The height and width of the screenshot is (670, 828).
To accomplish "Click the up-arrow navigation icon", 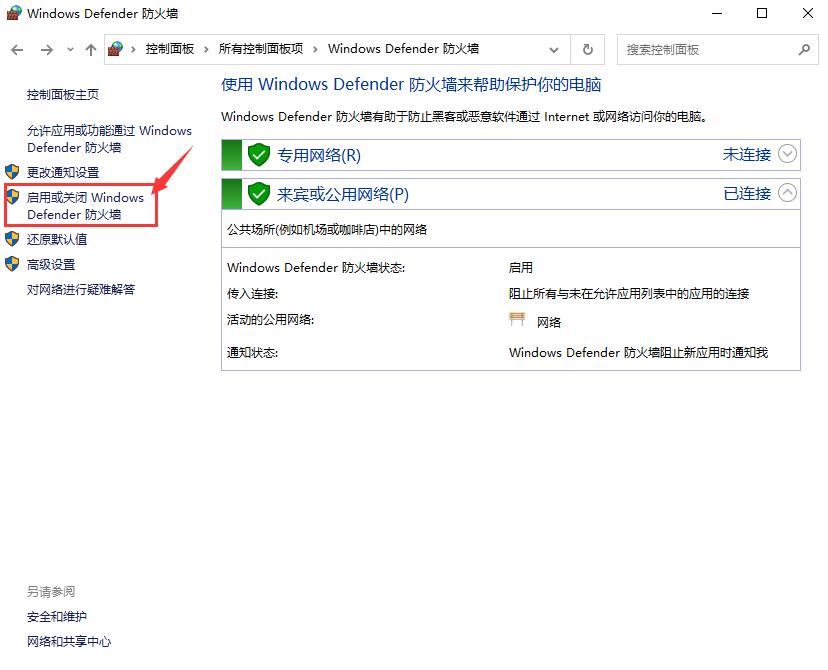I will point(90,49).
